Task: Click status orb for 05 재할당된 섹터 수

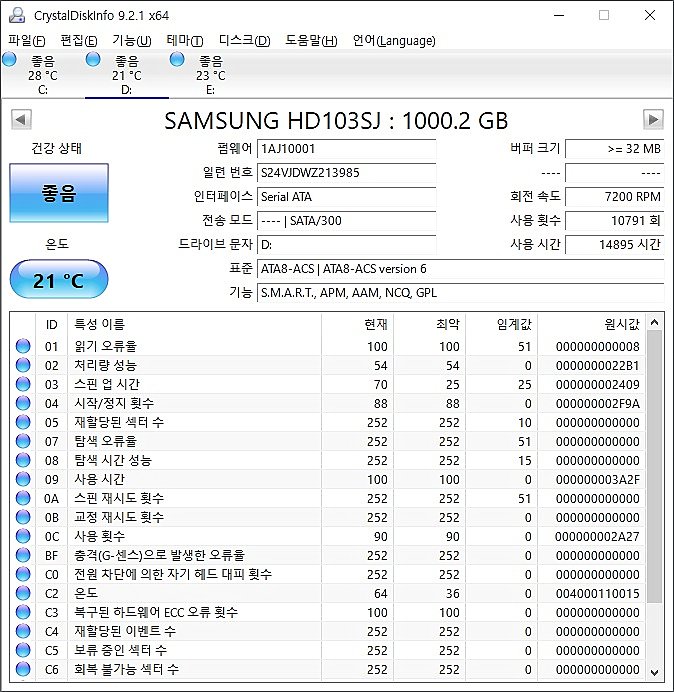Action: click(23, 422)
